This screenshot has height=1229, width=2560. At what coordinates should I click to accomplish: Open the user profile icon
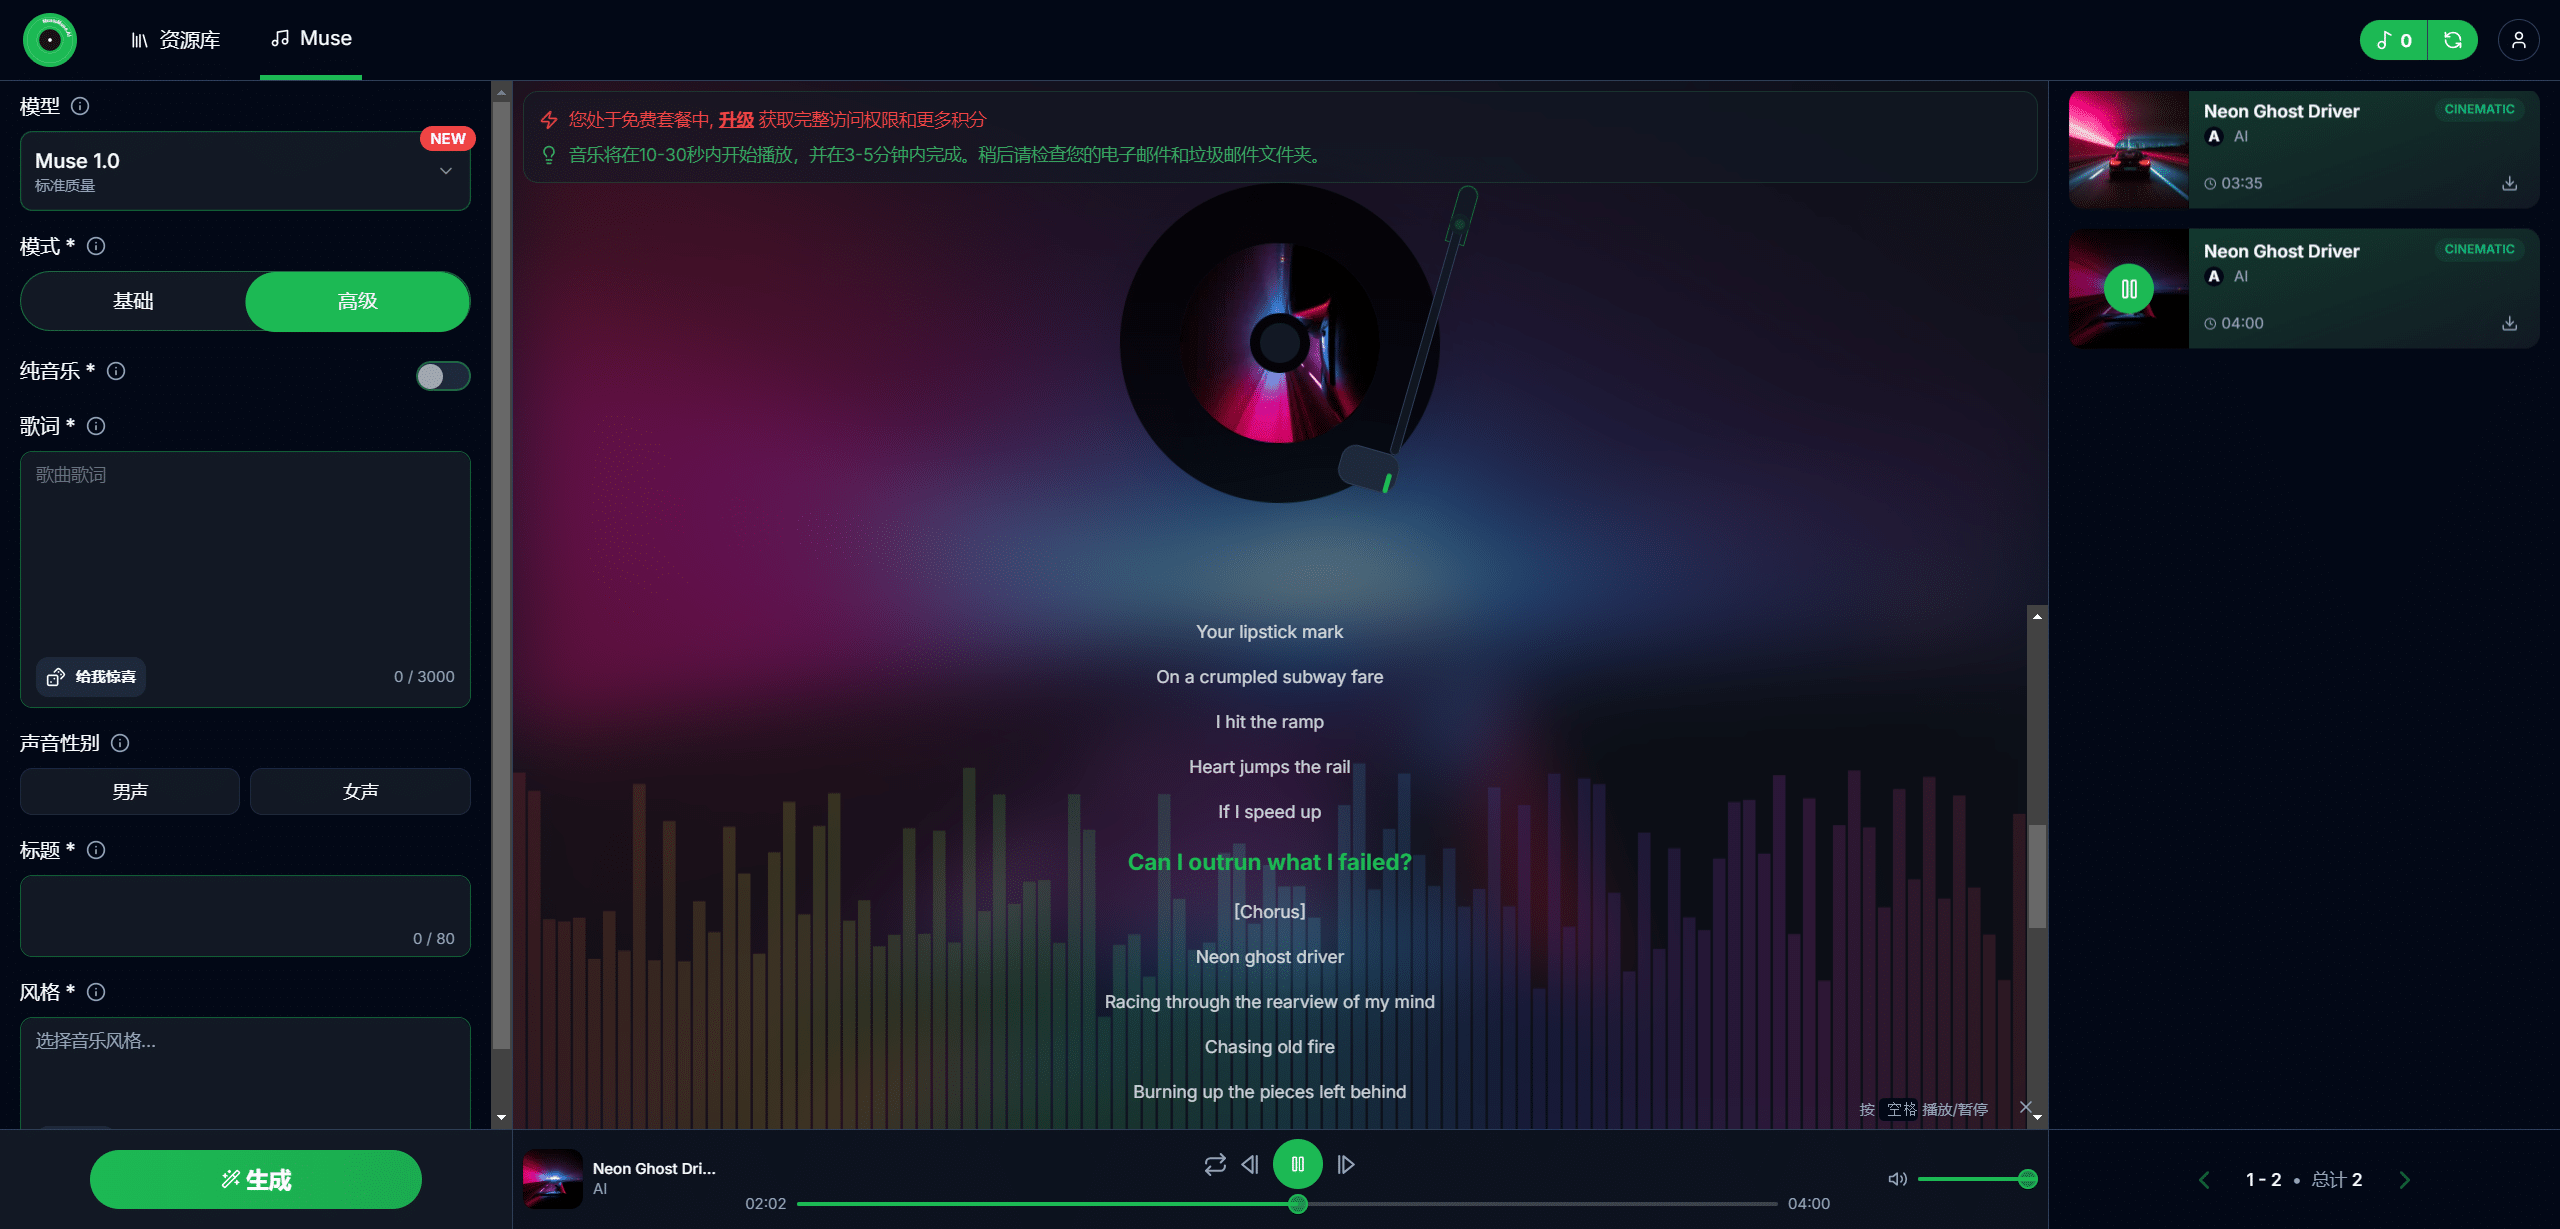click(x=2518, y=40)
